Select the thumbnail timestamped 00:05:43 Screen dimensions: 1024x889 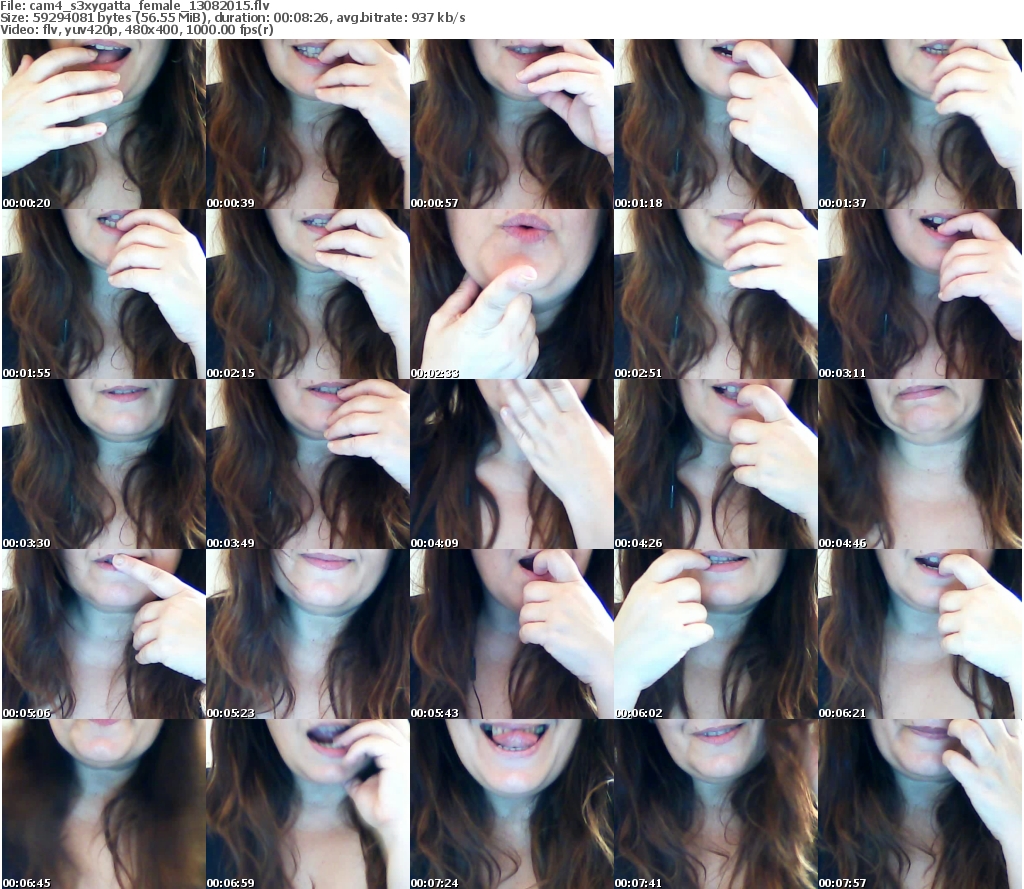(512, 634)
